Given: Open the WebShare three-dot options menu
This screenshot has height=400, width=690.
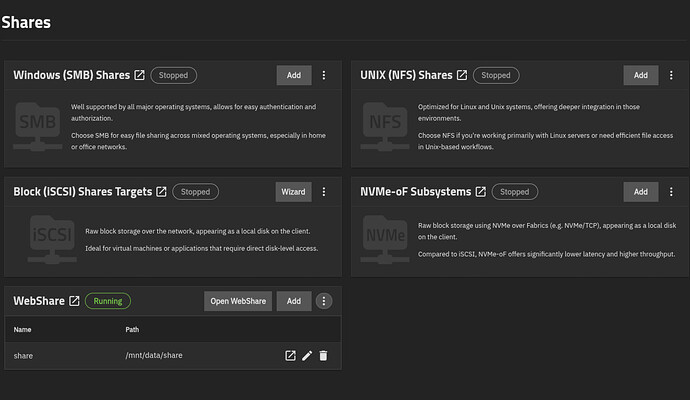Looking at the screenshot, I should point(323,301).
